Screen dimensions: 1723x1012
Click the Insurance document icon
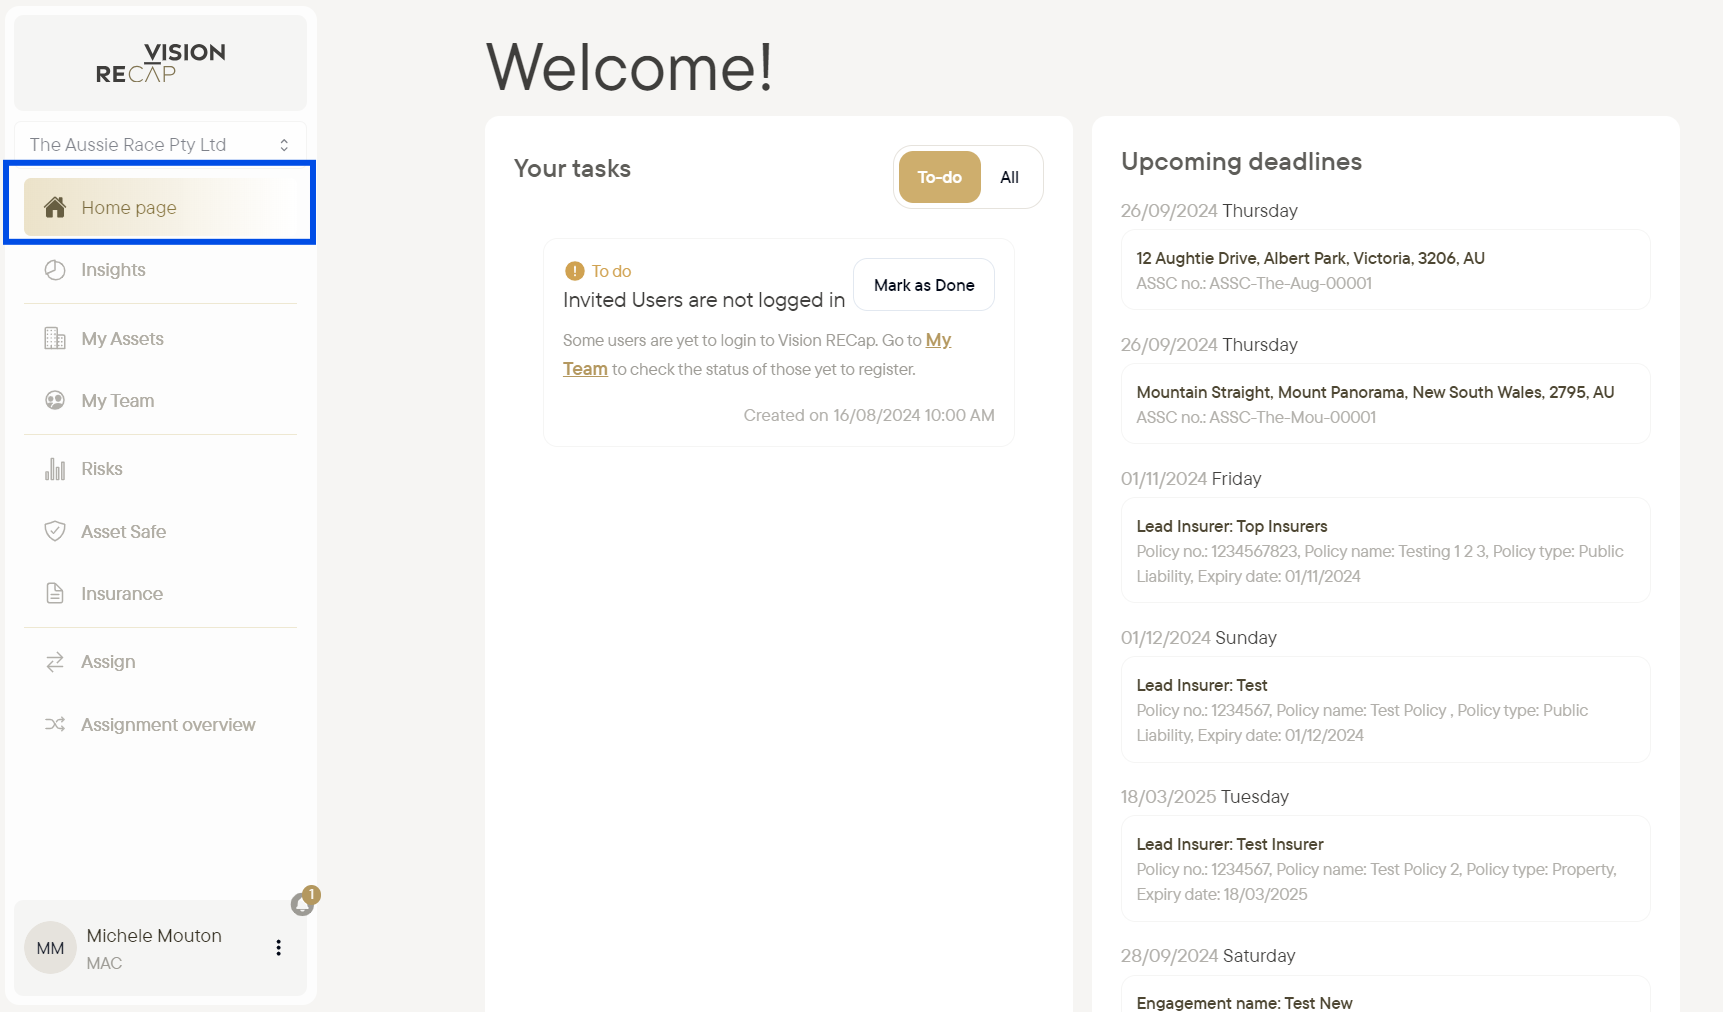(55, 593)
